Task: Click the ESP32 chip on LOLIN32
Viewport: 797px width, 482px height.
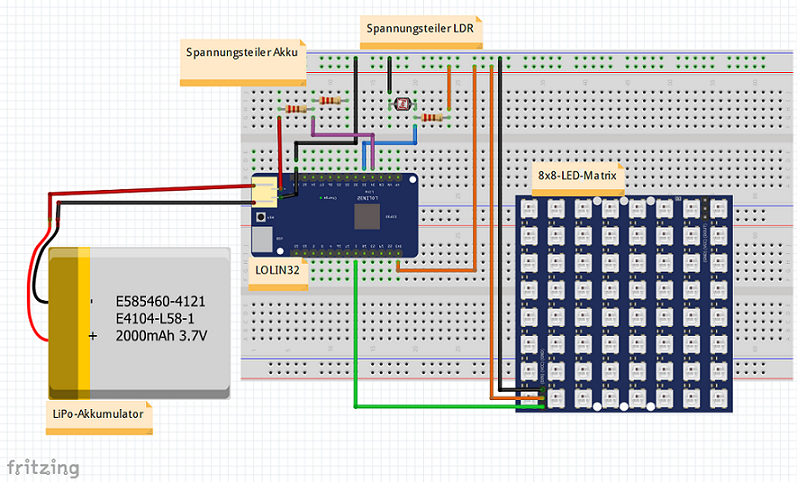Action: point(367,217)
